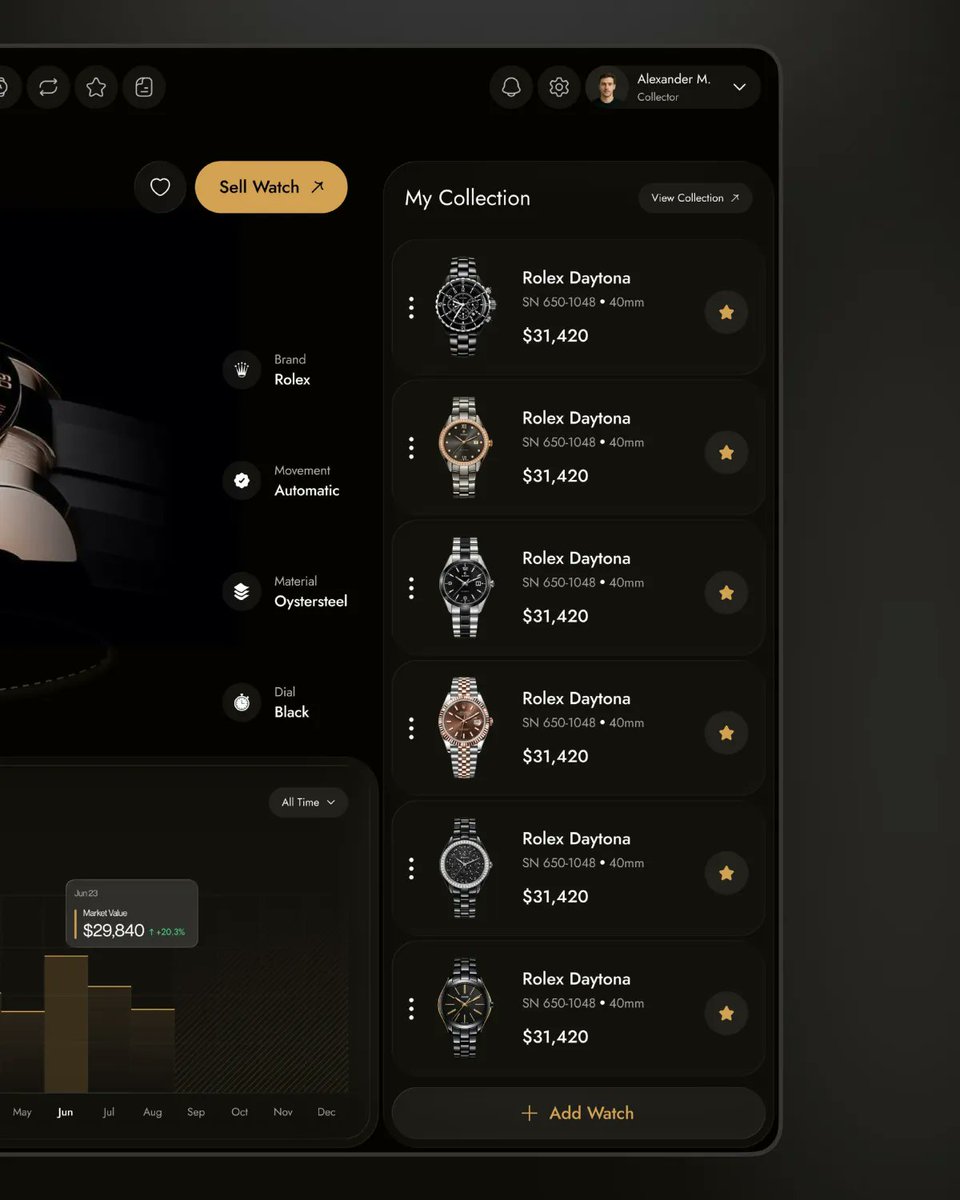
Task: Click the chart bar above Aug
Action: point(153,1050)
